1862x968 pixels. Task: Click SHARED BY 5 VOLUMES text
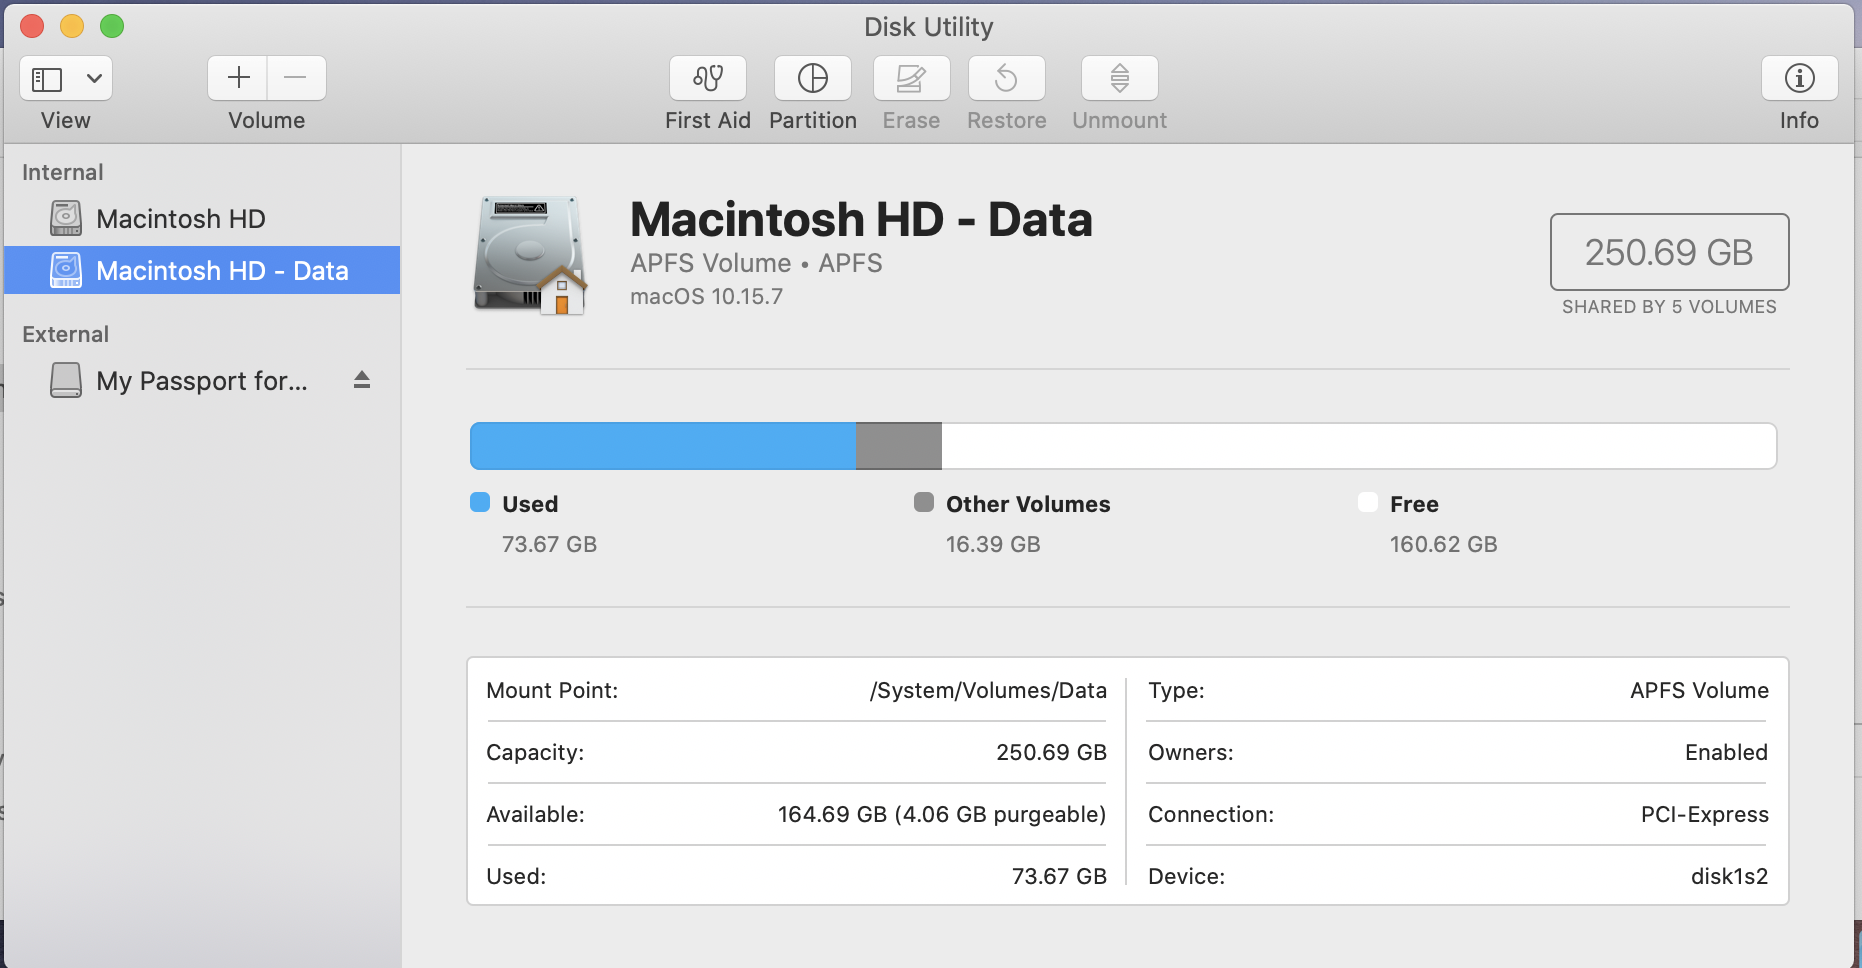point(1669,307)
